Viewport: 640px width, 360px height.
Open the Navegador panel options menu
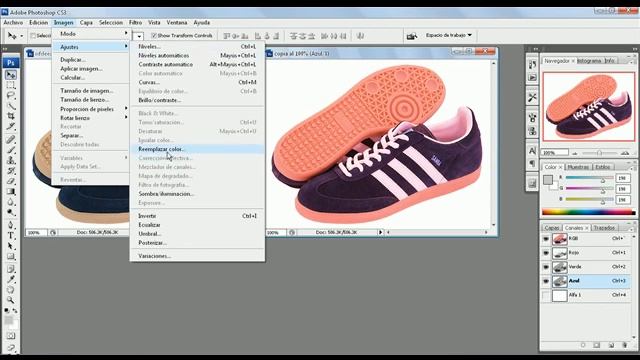(x=632, y=61)
